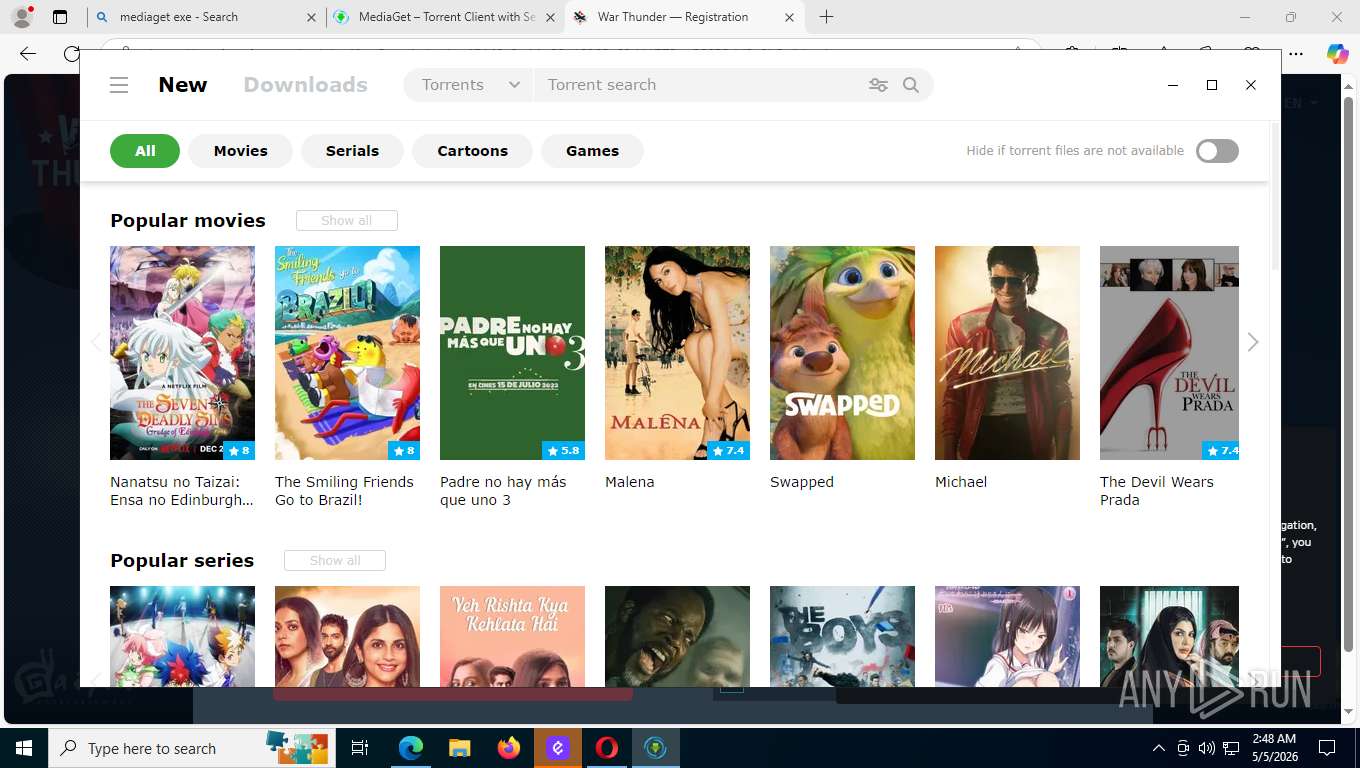
Task: Select MediaGet taskbar icon
Action: point(656,748)
